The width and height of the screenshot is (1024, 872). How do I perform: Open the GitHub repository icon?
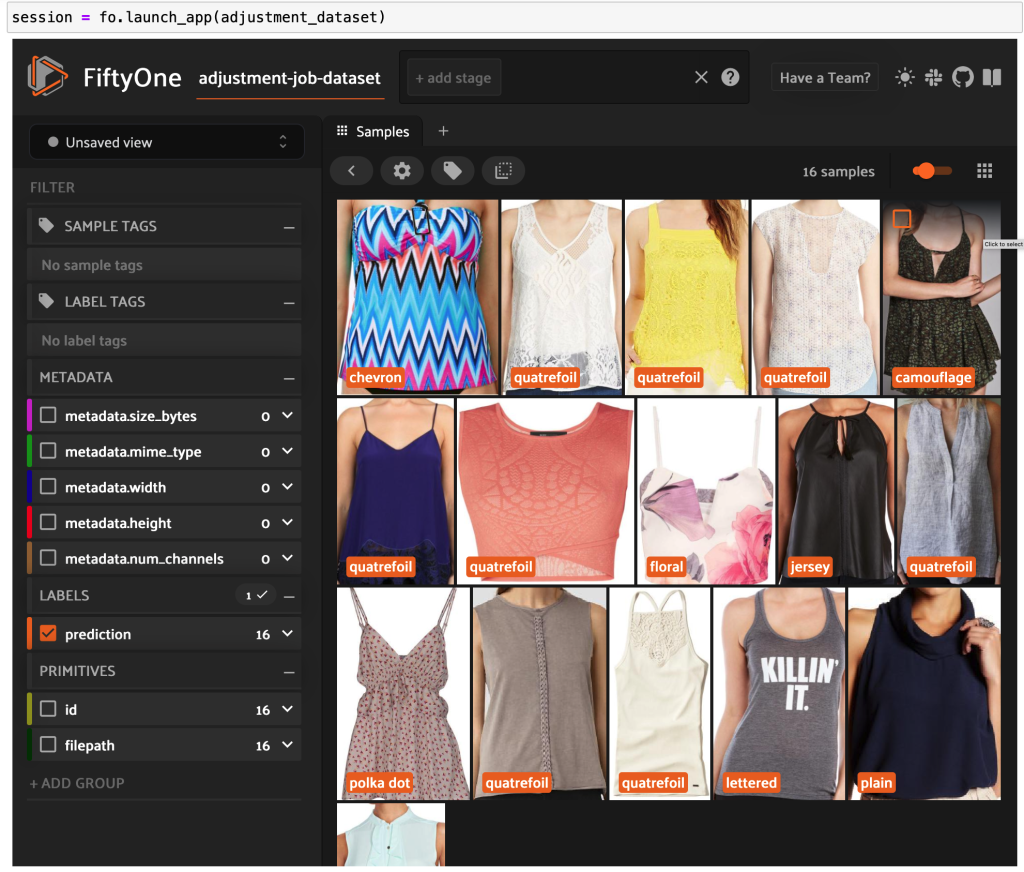click(962, 78)
